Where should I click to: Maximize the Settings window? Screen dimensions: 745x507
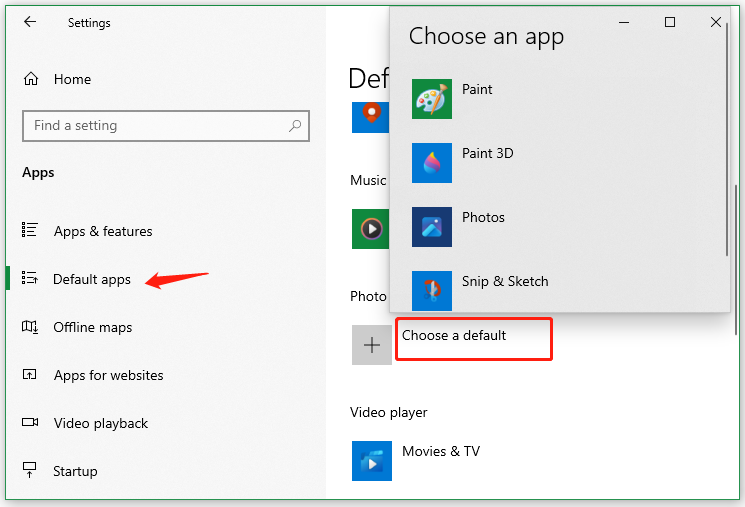point(669,22)
